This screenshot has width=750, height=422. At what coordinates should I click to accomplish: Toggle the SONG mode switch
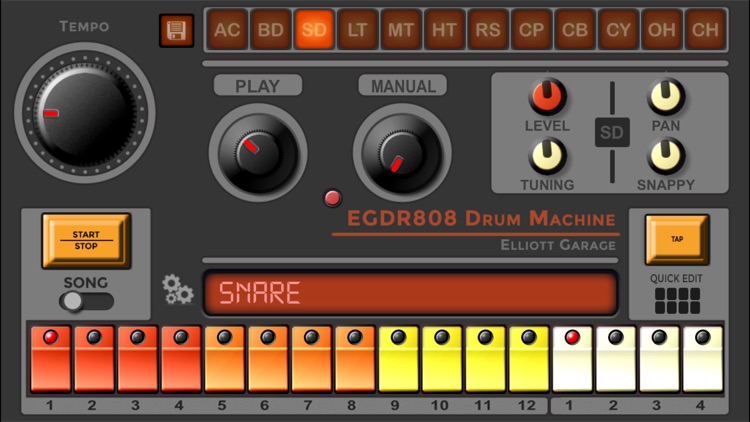click(86, 301)
